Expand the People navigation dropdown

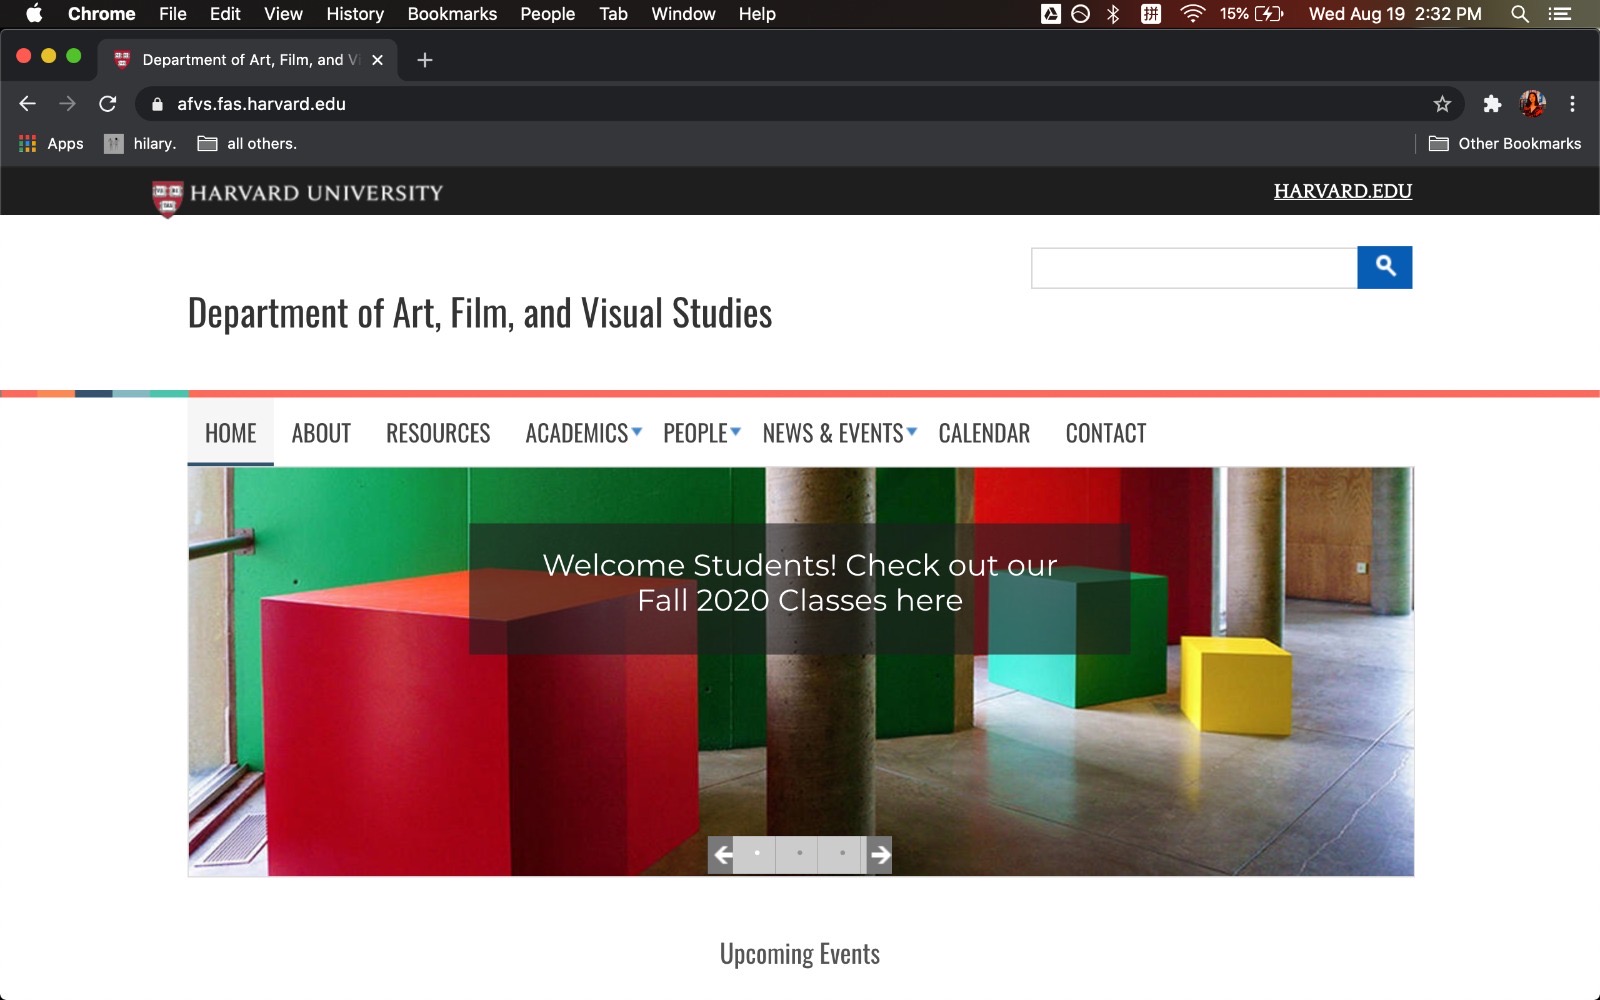click(x=701, y=433)
